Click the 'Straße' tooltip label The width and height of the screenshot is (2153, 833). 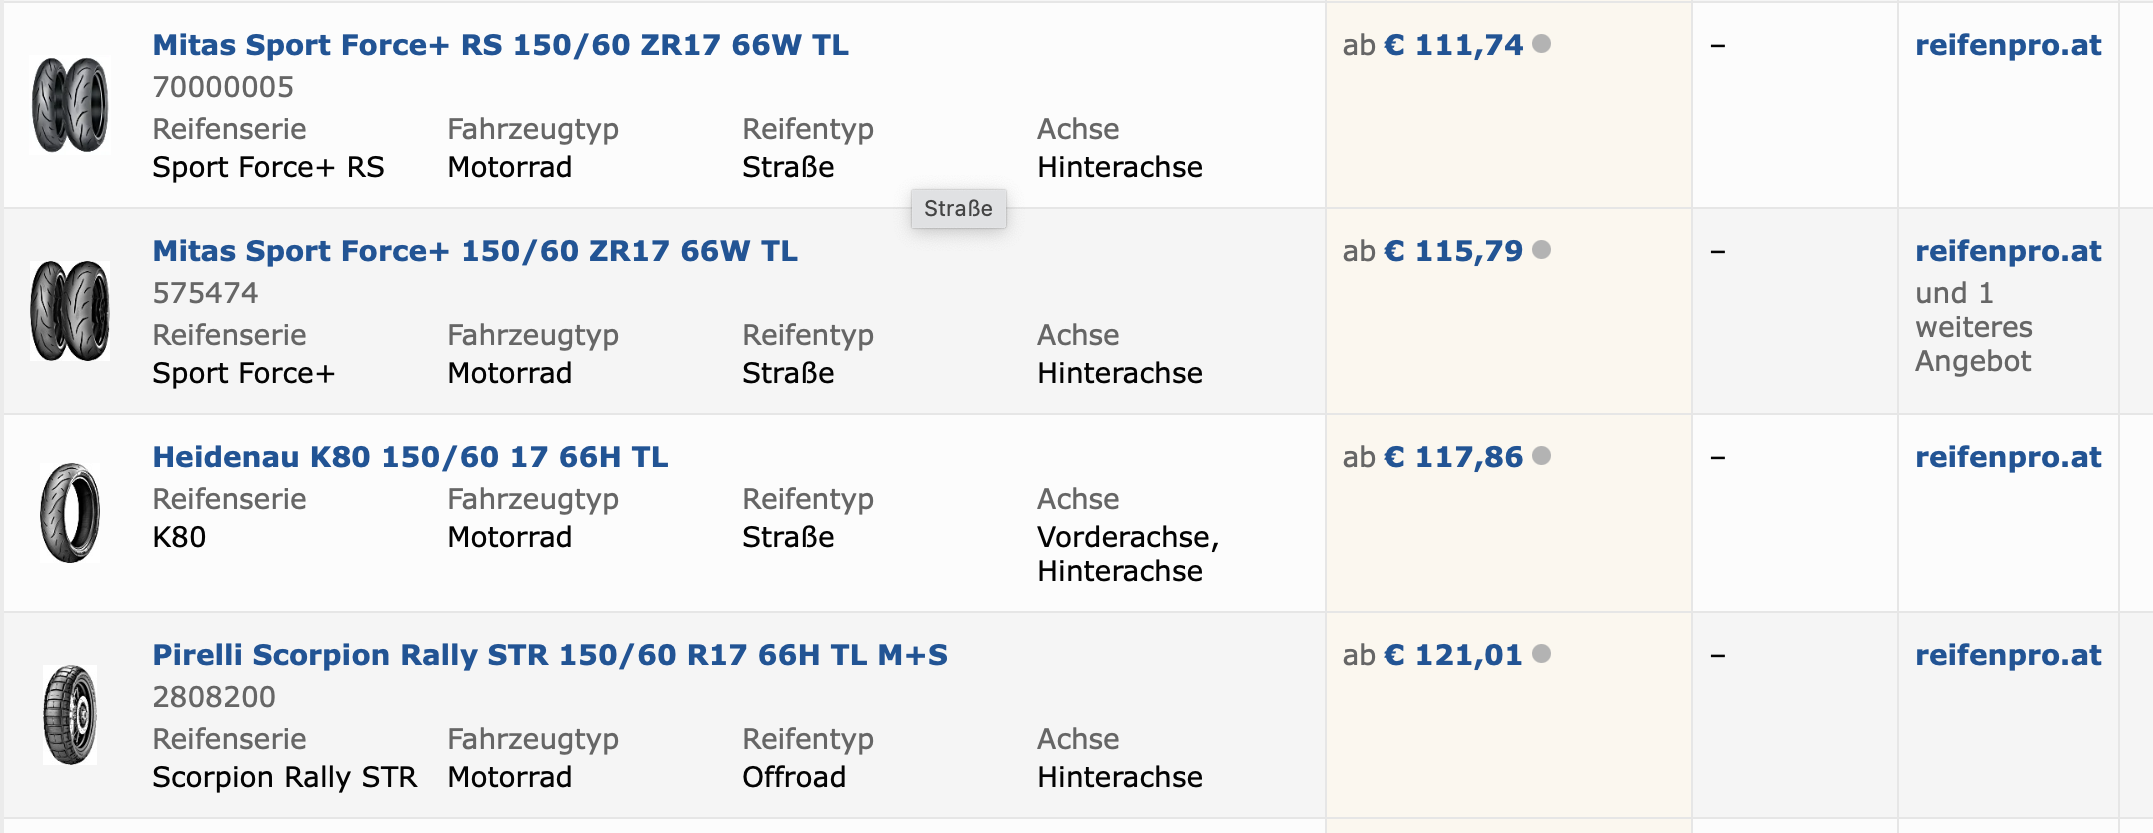pos(957,209)
